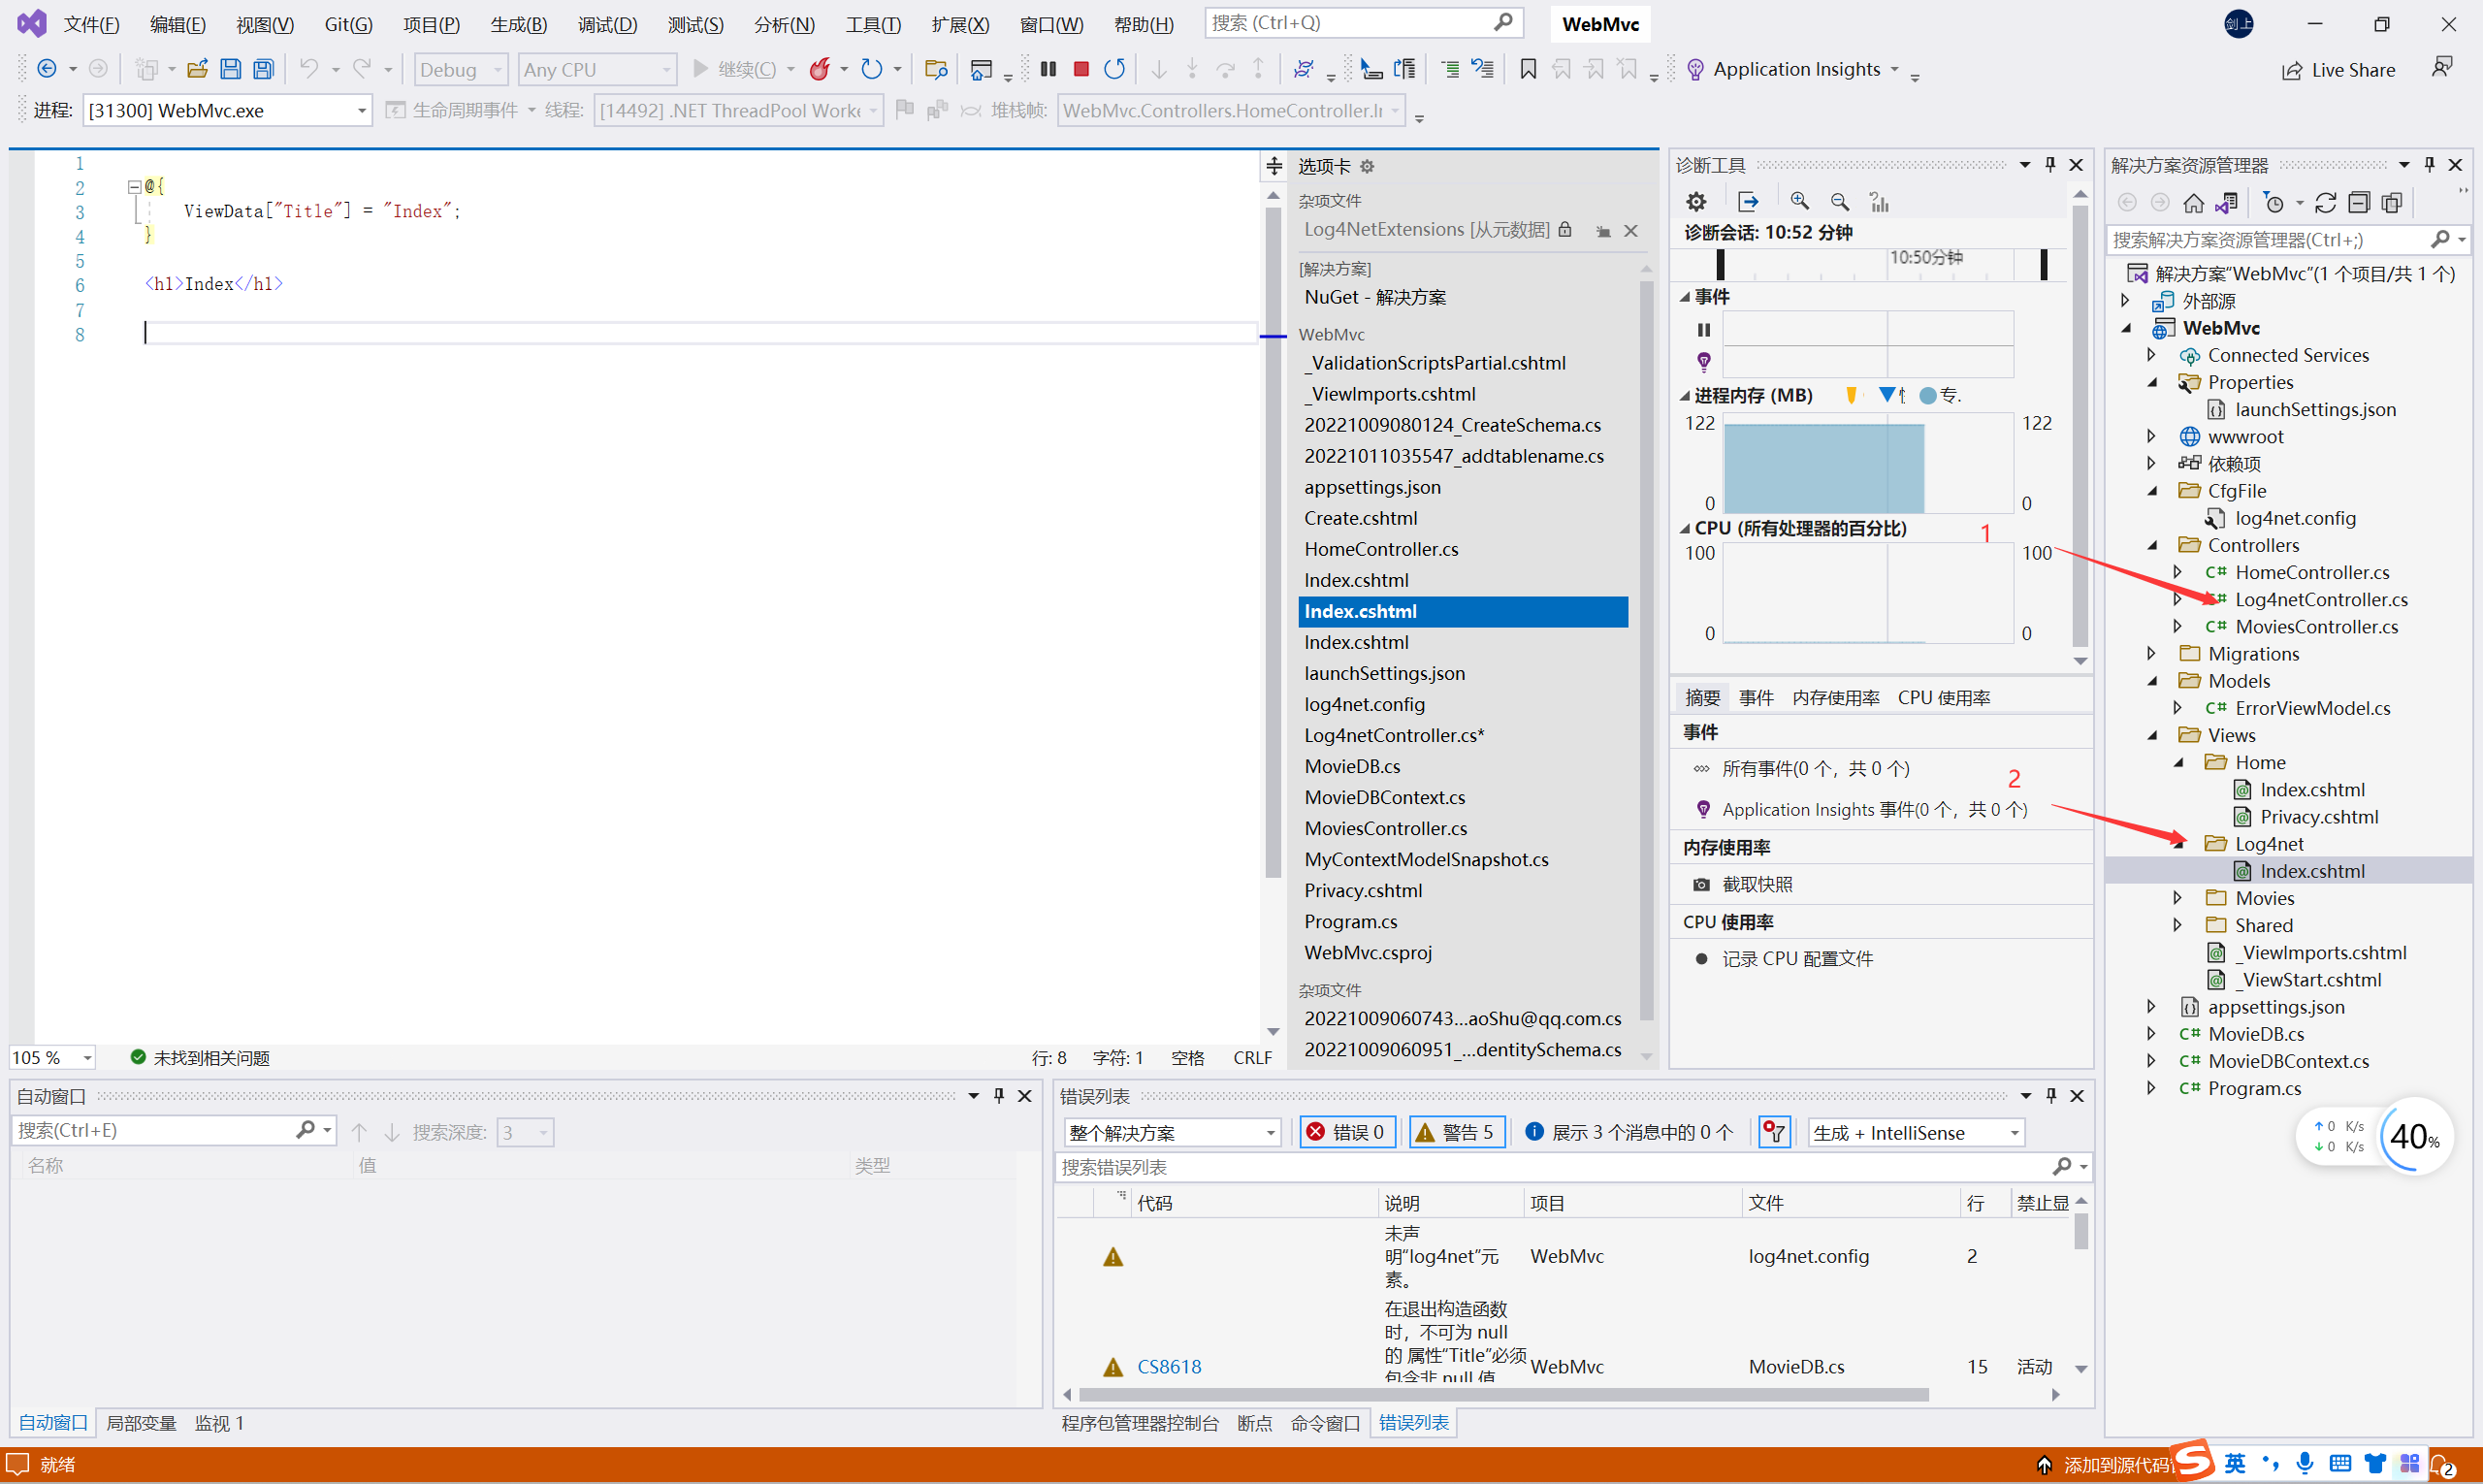Open the Debug menu (调试)

tap(607, 24)
